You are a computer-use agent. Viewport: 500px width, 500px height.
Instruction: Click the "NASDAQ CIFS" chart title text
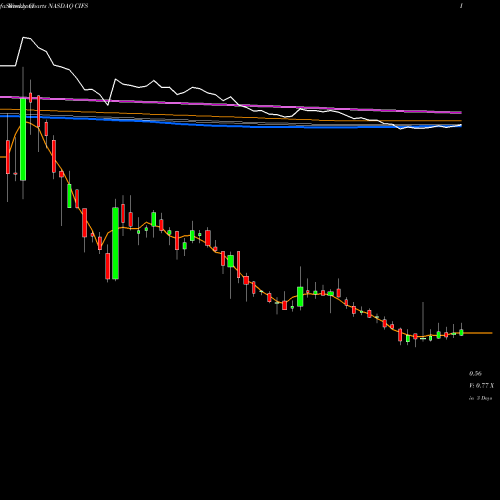pyautogui.click(x=68, y=6)
